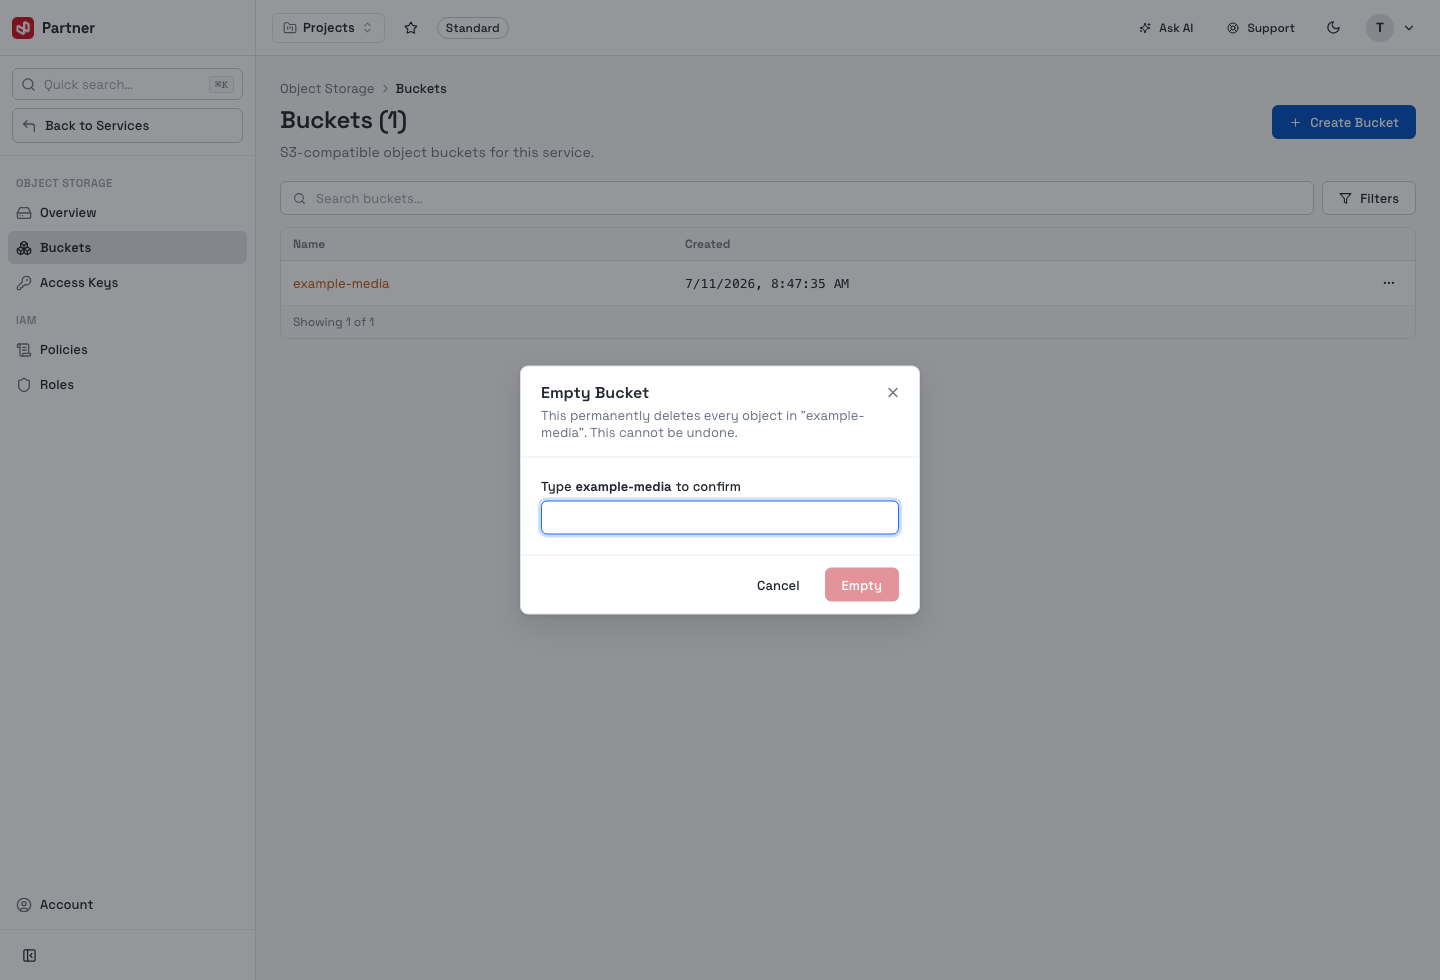The image size is (1440, 980).
Task: Open row actions ellipsis for example-media
Action: (1388, 283)
